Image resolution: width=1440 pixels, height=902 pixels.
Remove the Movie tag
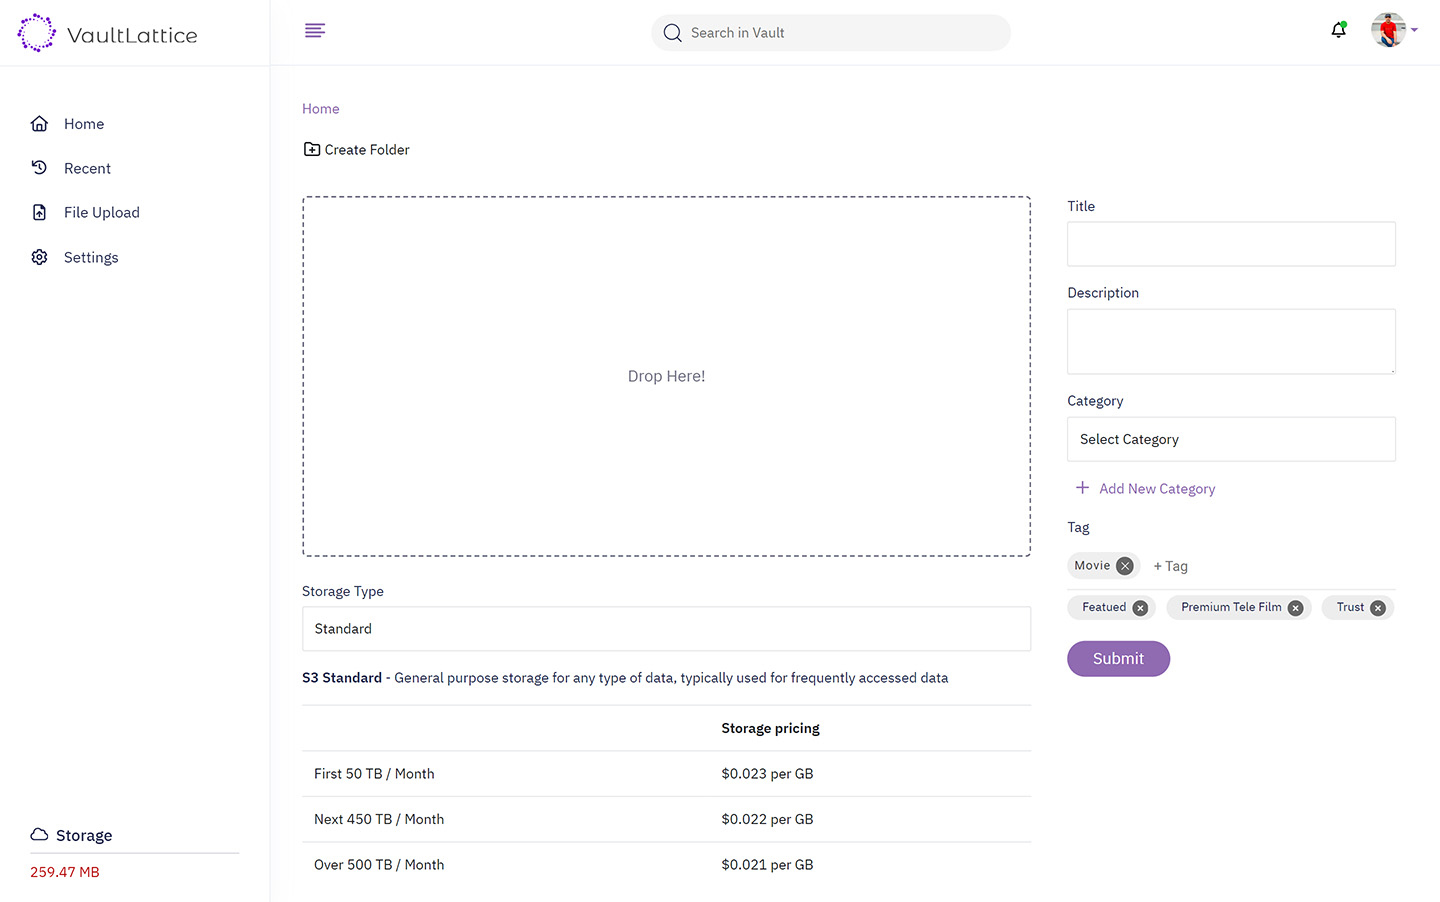point(1125,566)
